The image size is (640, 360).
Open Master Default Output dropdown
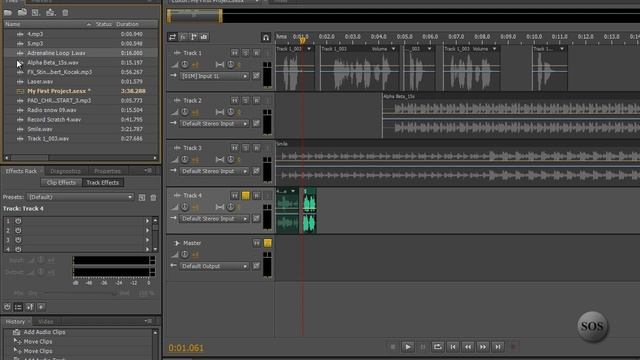click(214, 266)
